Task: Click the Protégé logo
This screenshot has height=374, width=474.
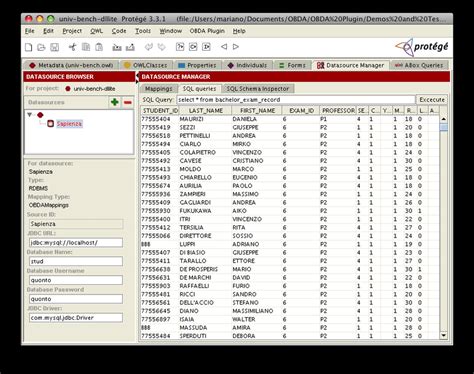Action: tap(422, 47)
